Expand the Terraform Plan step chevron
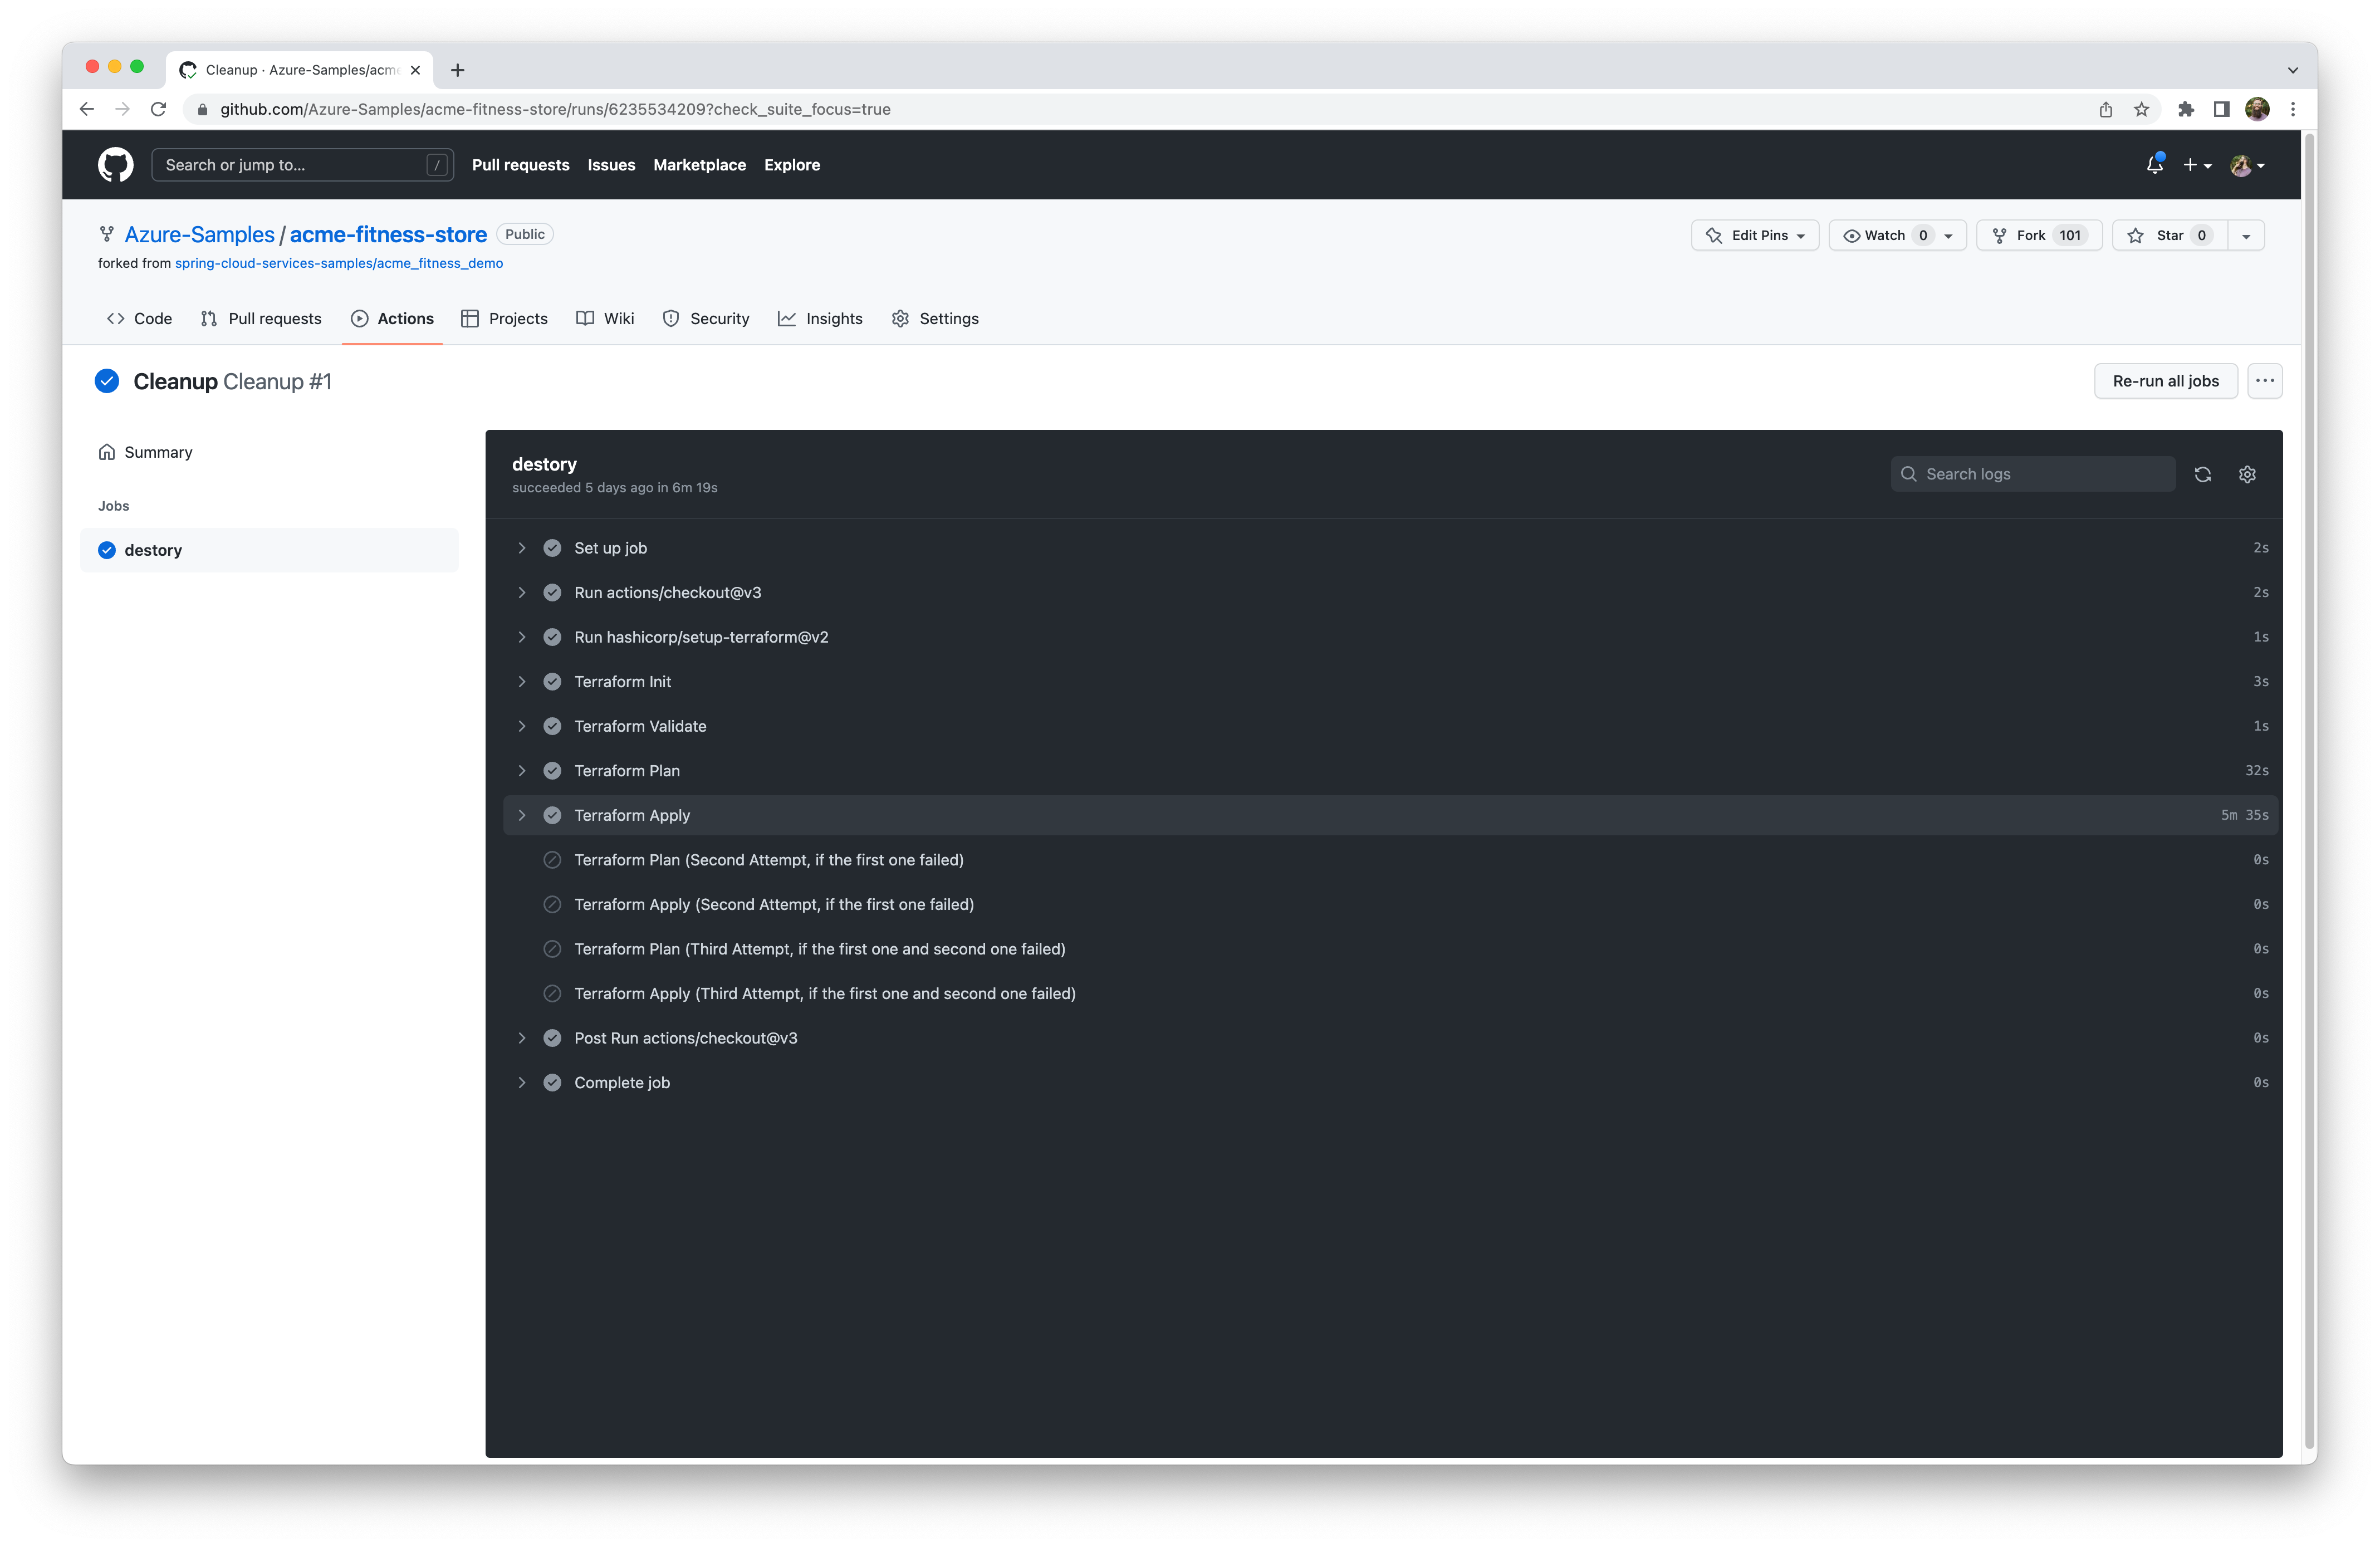Viewport: 2380px width, 1547px height. pyautogui.click(x=522, y=771)
